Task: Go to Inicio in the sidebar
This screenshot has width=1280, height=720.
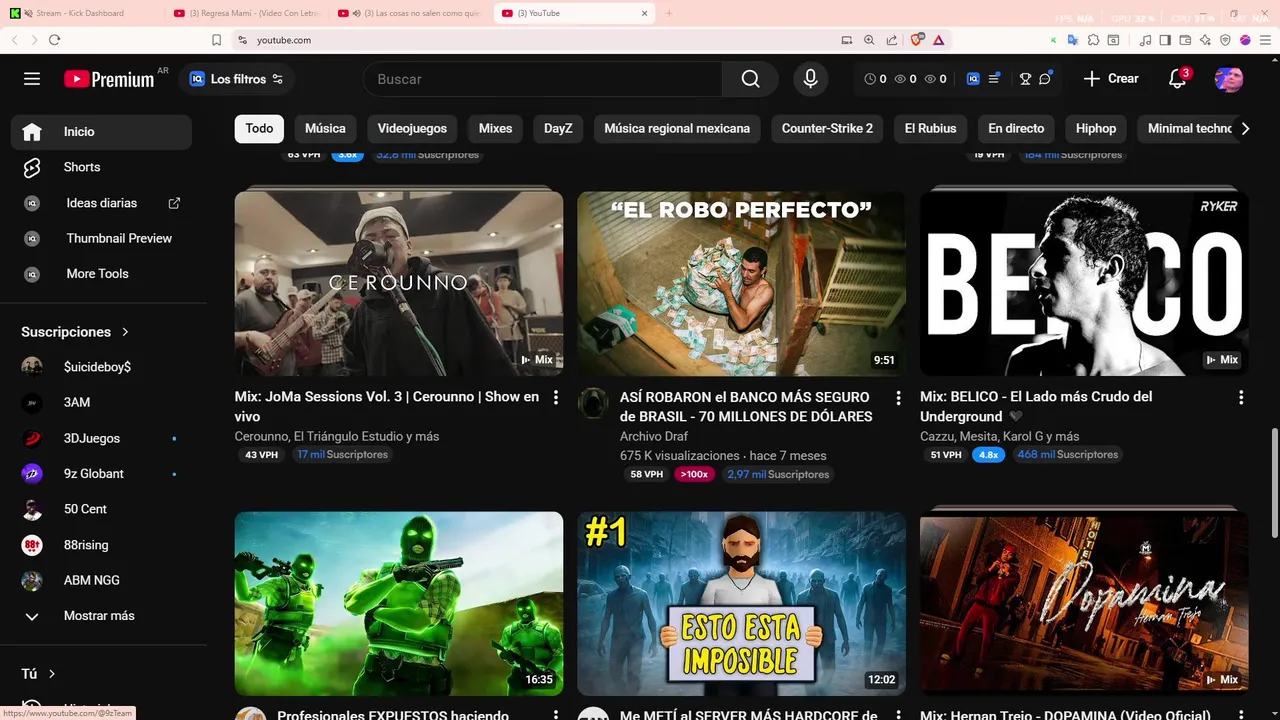Action: 101,132
